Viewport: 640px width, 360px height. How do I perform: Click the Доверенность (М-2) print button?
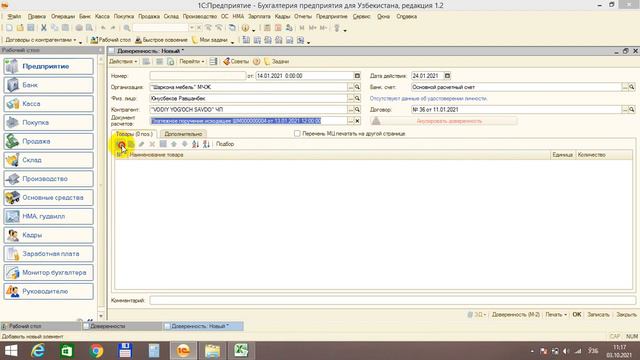point(516,315)
